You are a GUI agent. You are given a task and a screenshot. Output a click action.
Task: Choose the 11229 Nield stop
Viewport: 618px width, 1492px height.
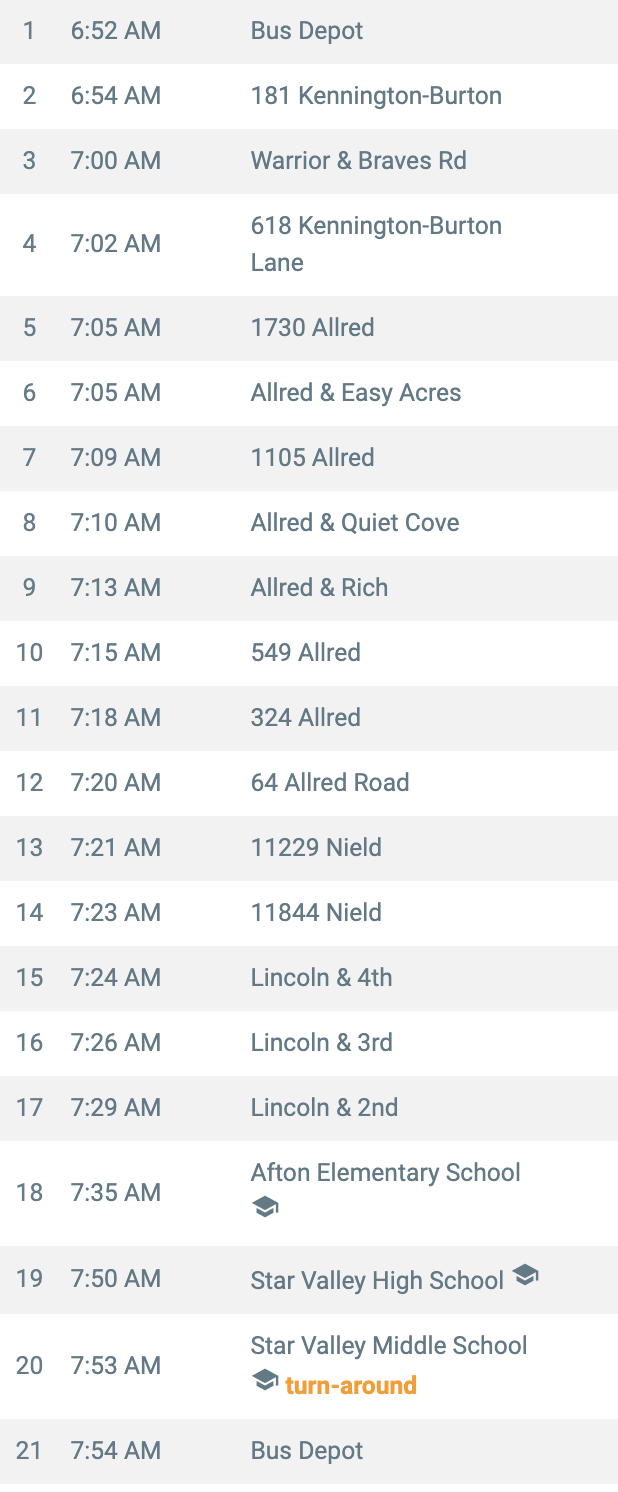[x=309, y=848]
